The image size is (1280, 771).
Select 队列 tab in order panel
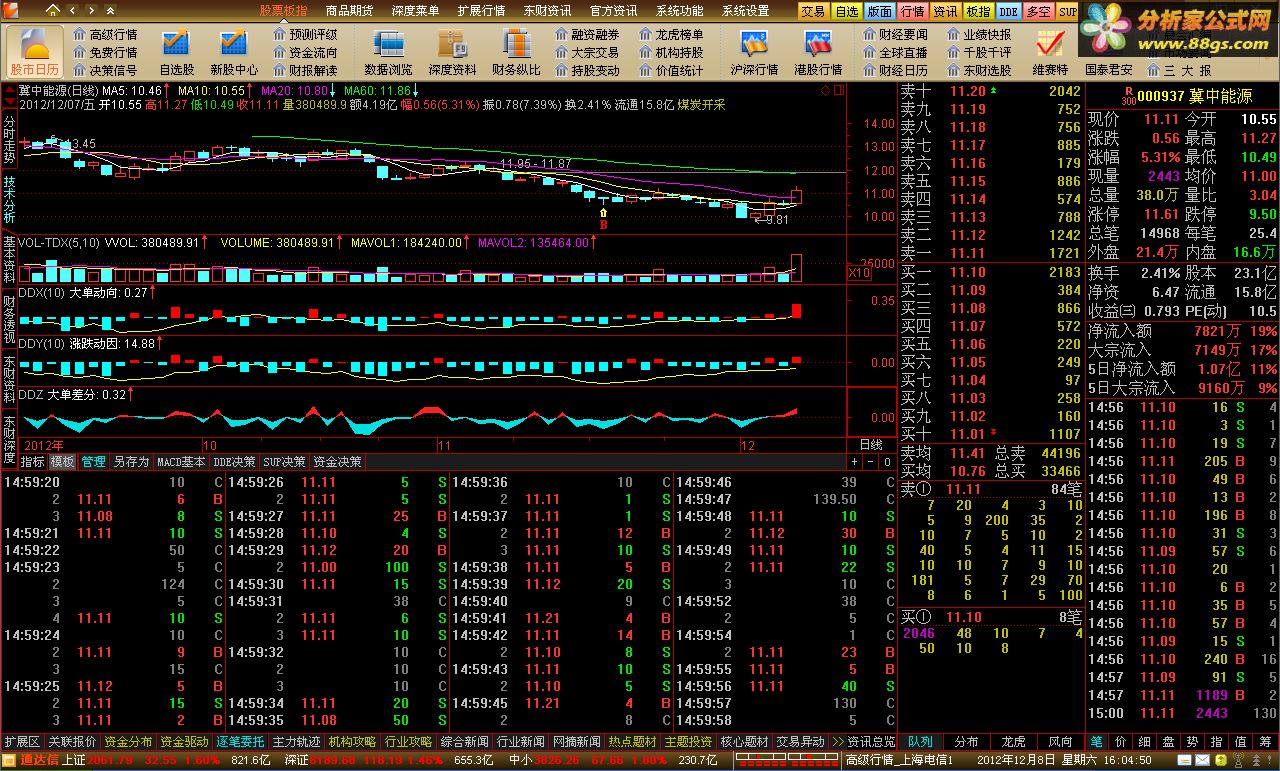[920, 742]
